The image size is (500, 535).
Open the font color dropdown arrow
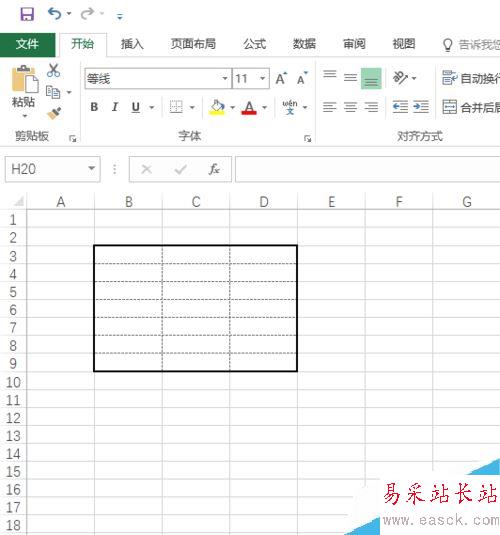click(x=265, y=107)
